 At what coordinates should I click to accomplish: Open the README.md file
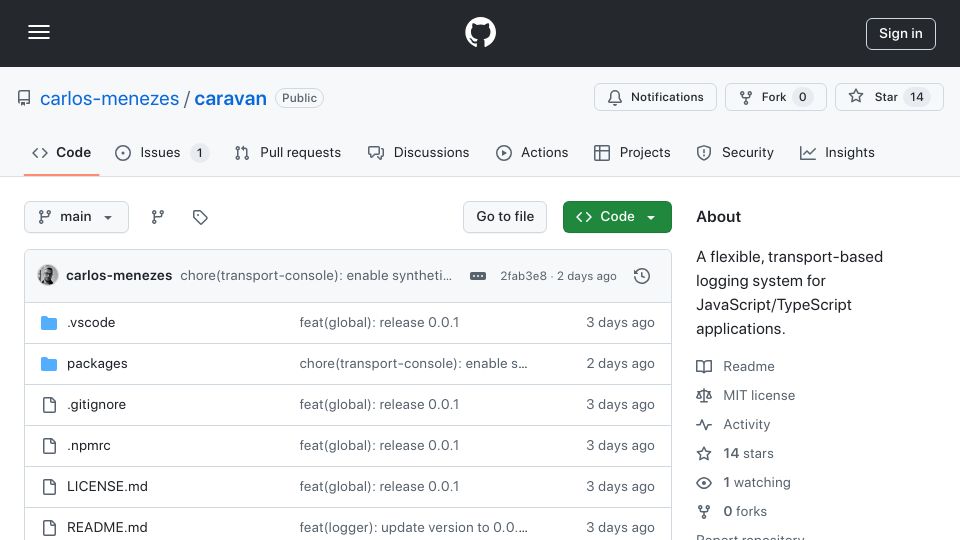click(x=107, y=528)
